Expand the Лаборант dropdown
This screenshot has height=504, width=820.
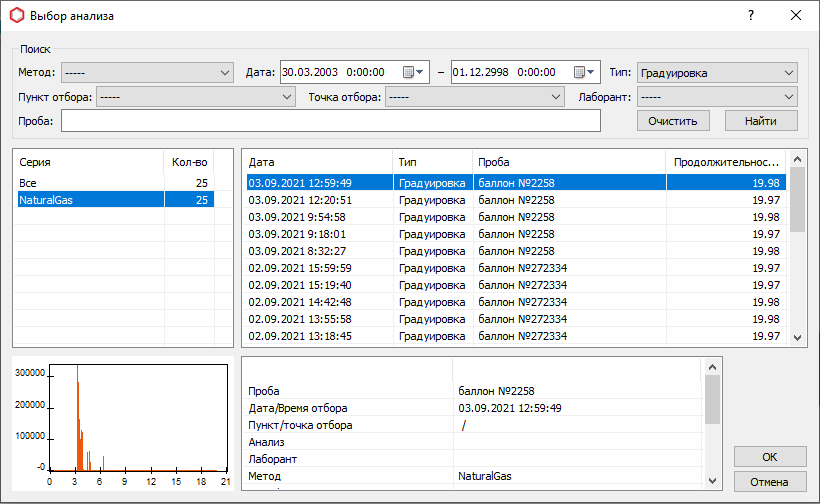pos(716,97)
